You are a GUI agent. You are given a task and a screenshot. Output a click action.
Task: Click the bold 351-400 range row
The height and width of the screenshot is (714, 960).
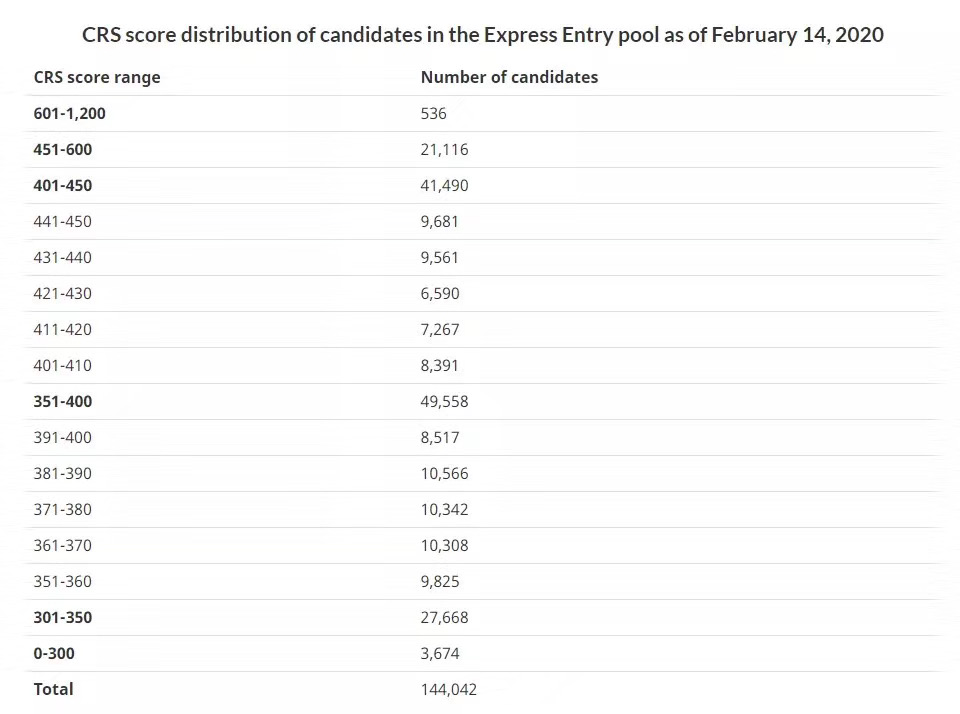coord(482,402)
